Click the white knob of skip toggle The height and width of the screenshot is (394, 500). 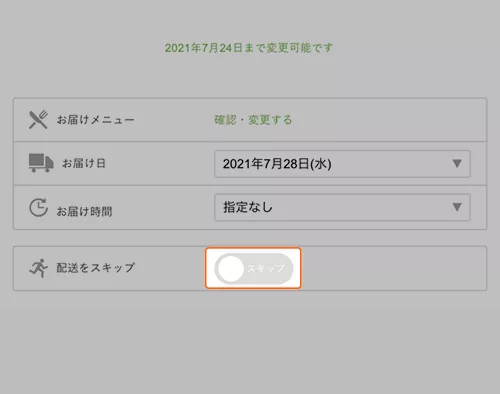click(231, 269)
